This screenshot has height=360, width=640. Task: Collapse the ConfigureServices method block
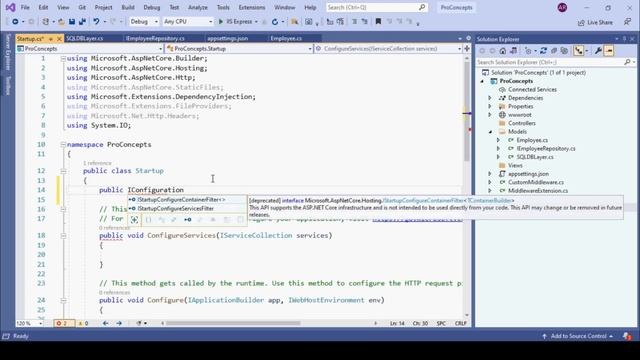coord(63,236)
